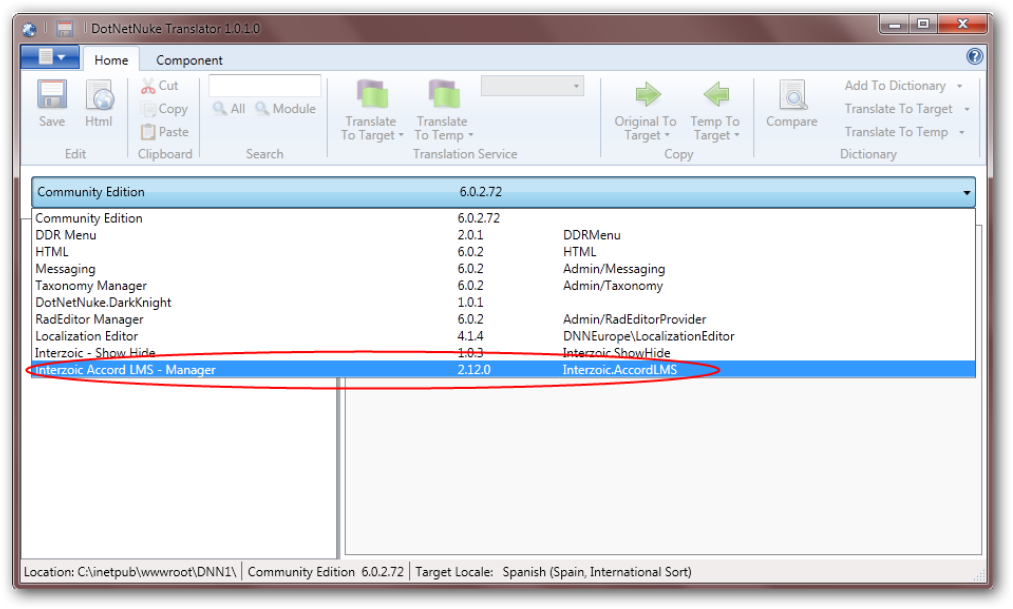Click the Html globe page icon

(x=99, y=95)
